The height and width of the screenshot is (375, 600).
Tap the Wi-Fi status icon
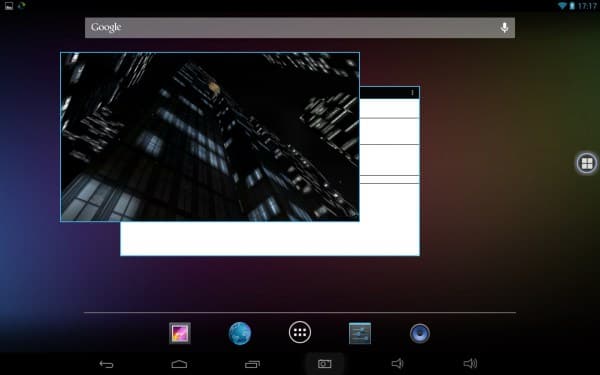[x=562, y=6]
